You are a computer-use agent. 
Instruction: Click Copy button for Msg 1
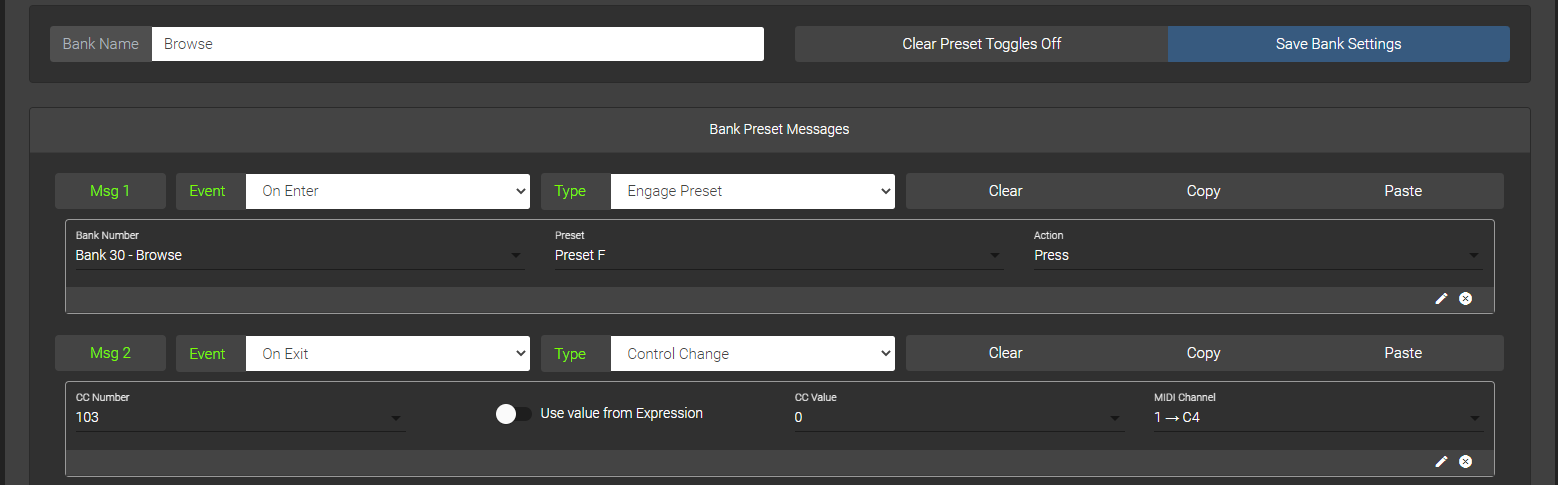click(1203, 191)
